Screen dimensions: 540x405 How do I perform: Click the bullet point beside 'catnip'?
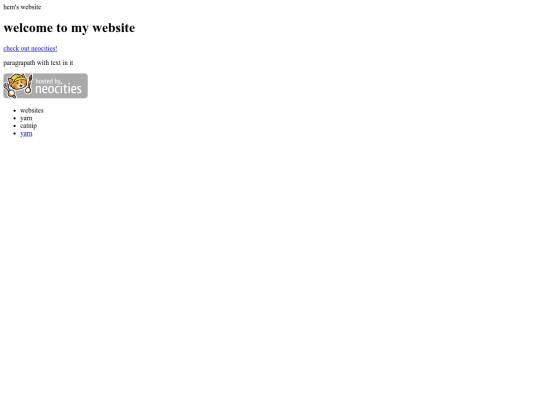14,126
